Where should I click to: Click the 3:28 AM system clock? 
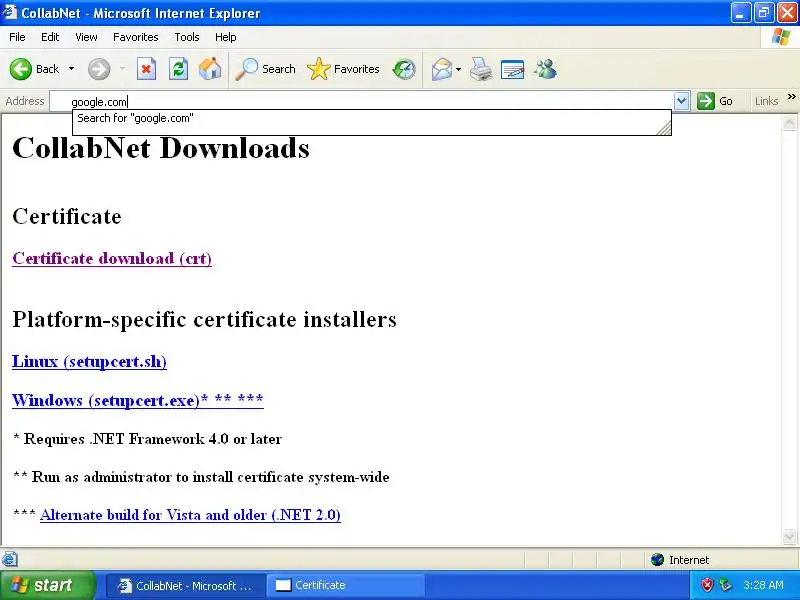pyautogui.click(x=763, y=585)
